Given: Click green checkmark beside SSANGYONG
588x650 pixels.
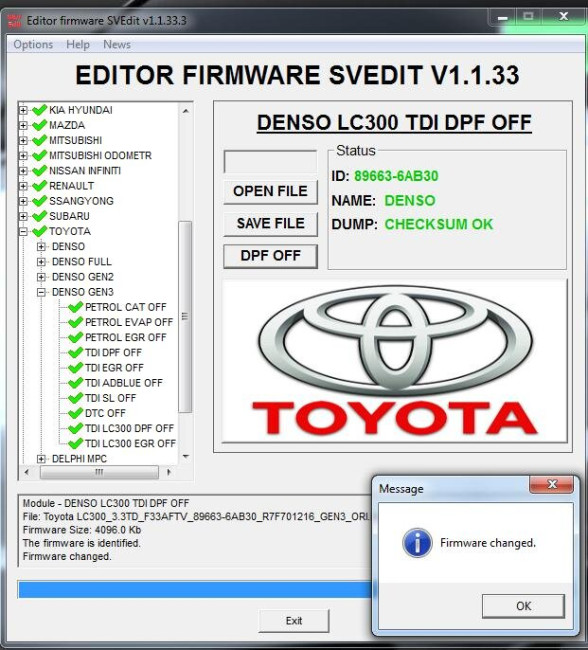Looking at the screenshot, I should coord(39,201).
